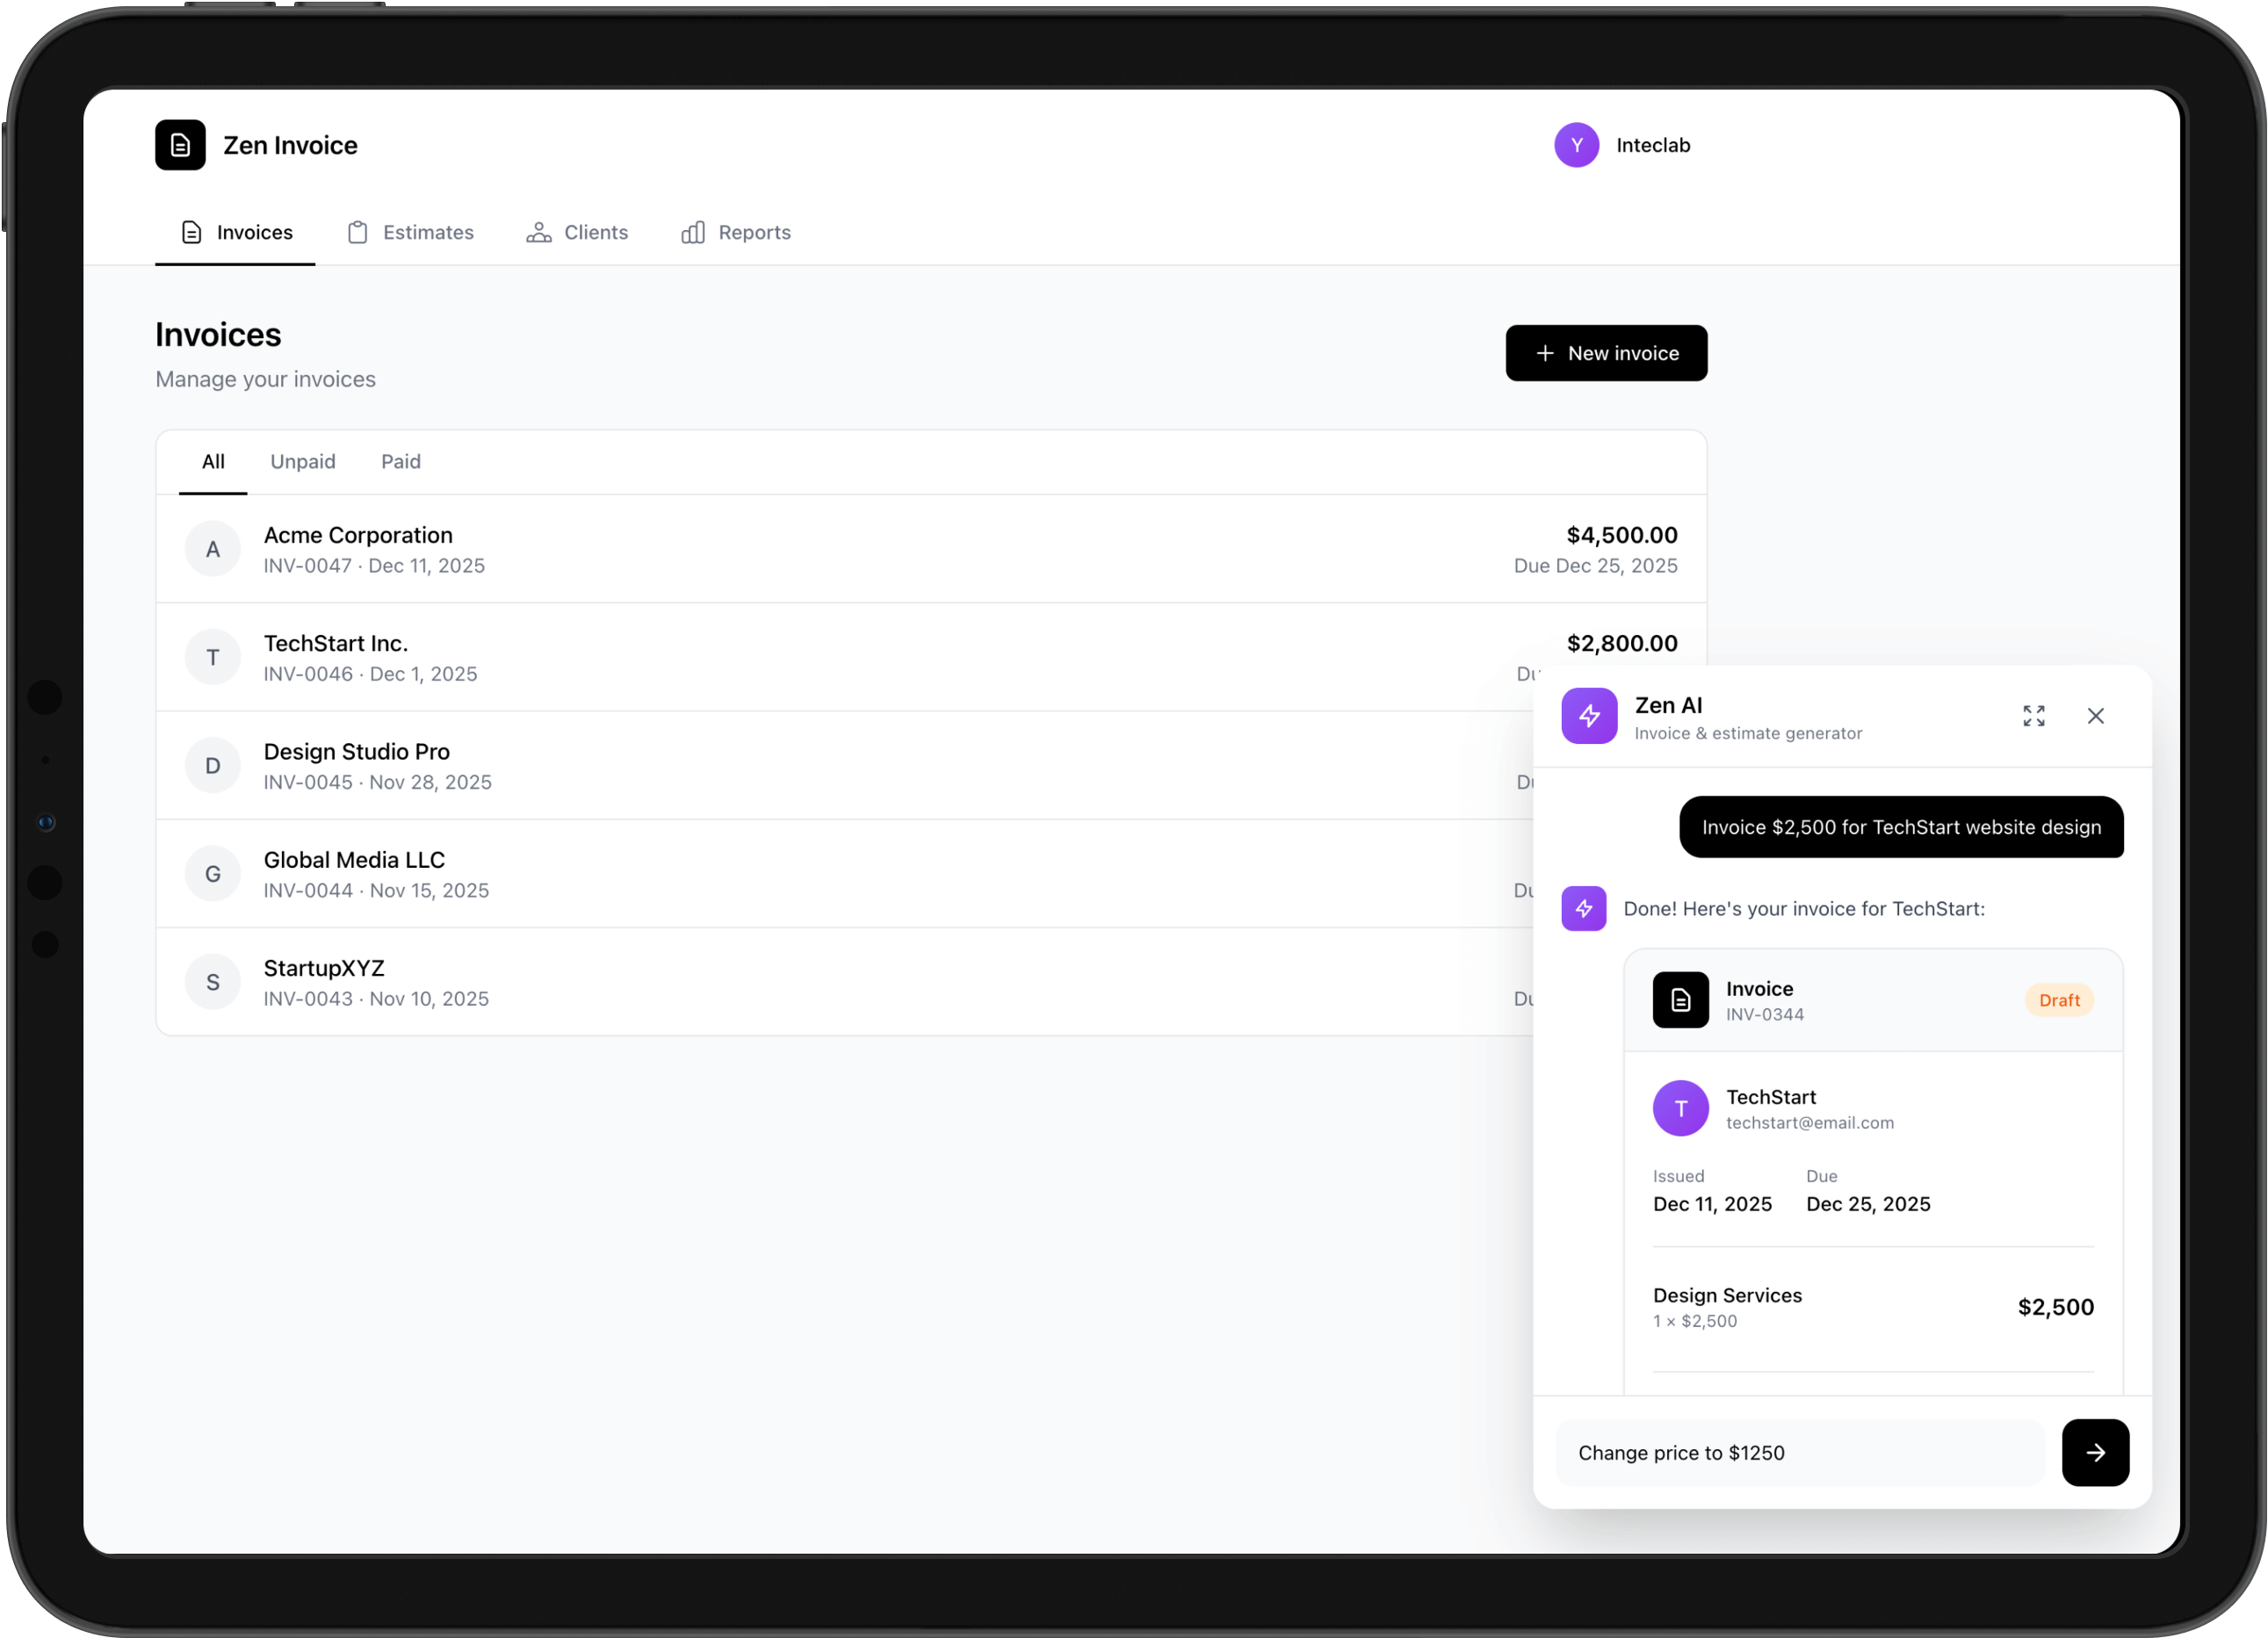
Task: Click the purple TechStart avatar in invoice card
Action: 1680,1108
